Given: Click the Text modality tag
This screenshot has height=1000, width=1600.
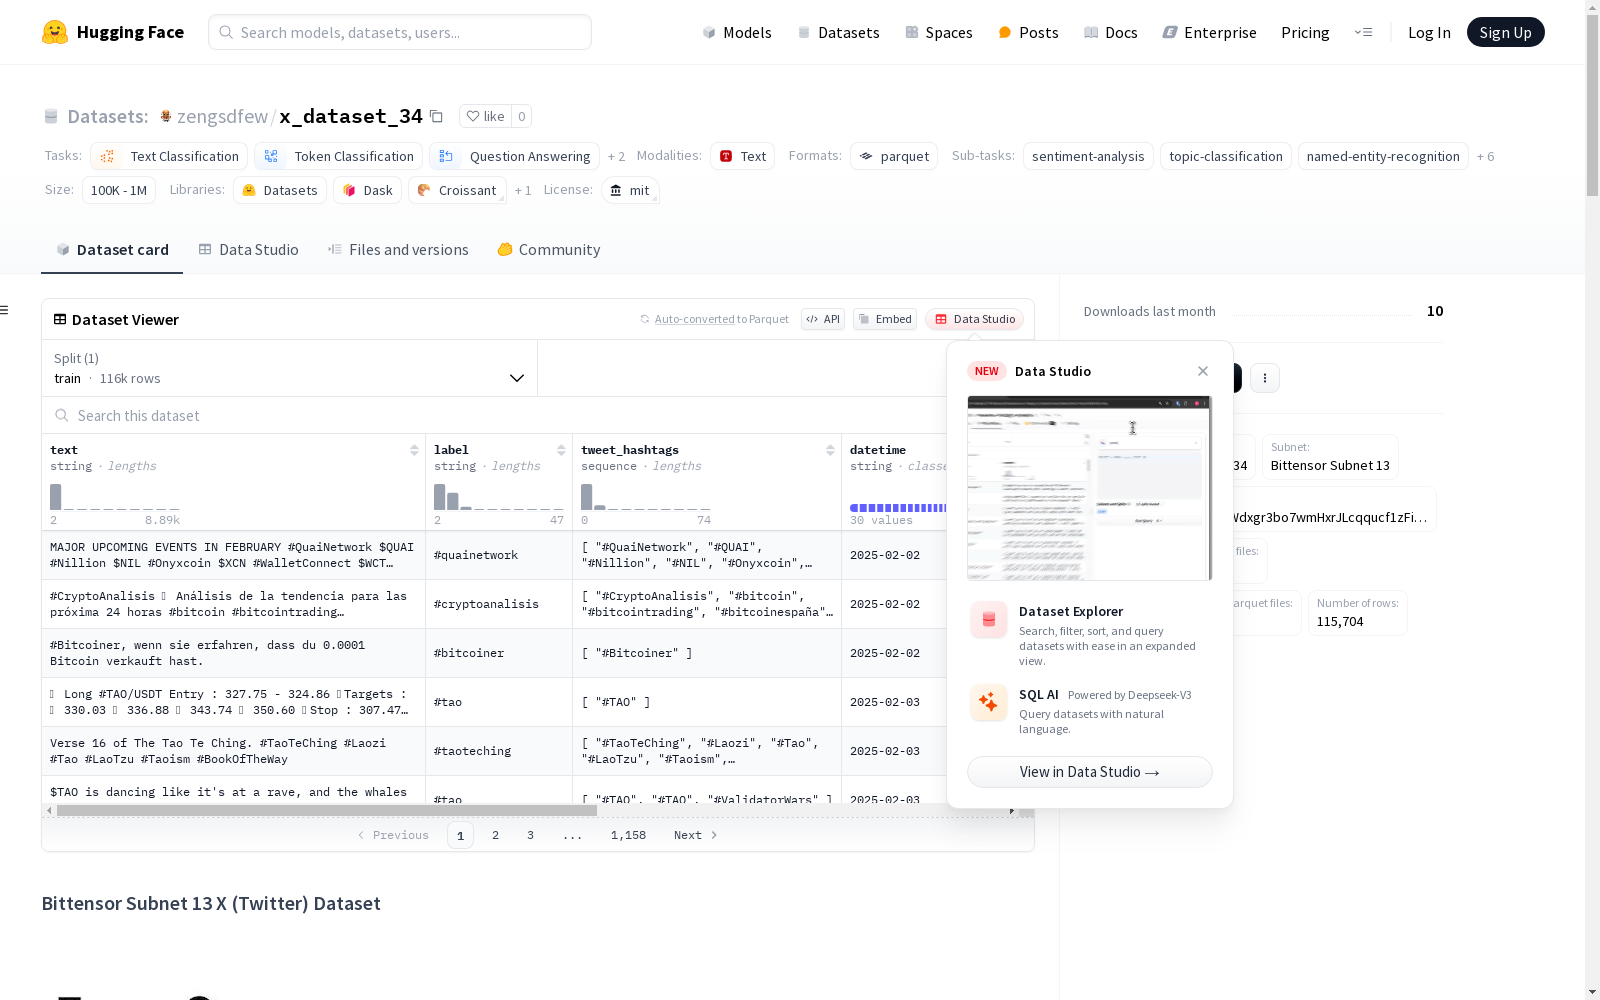Looking at the screenshot, I should (x=743, y=156).
